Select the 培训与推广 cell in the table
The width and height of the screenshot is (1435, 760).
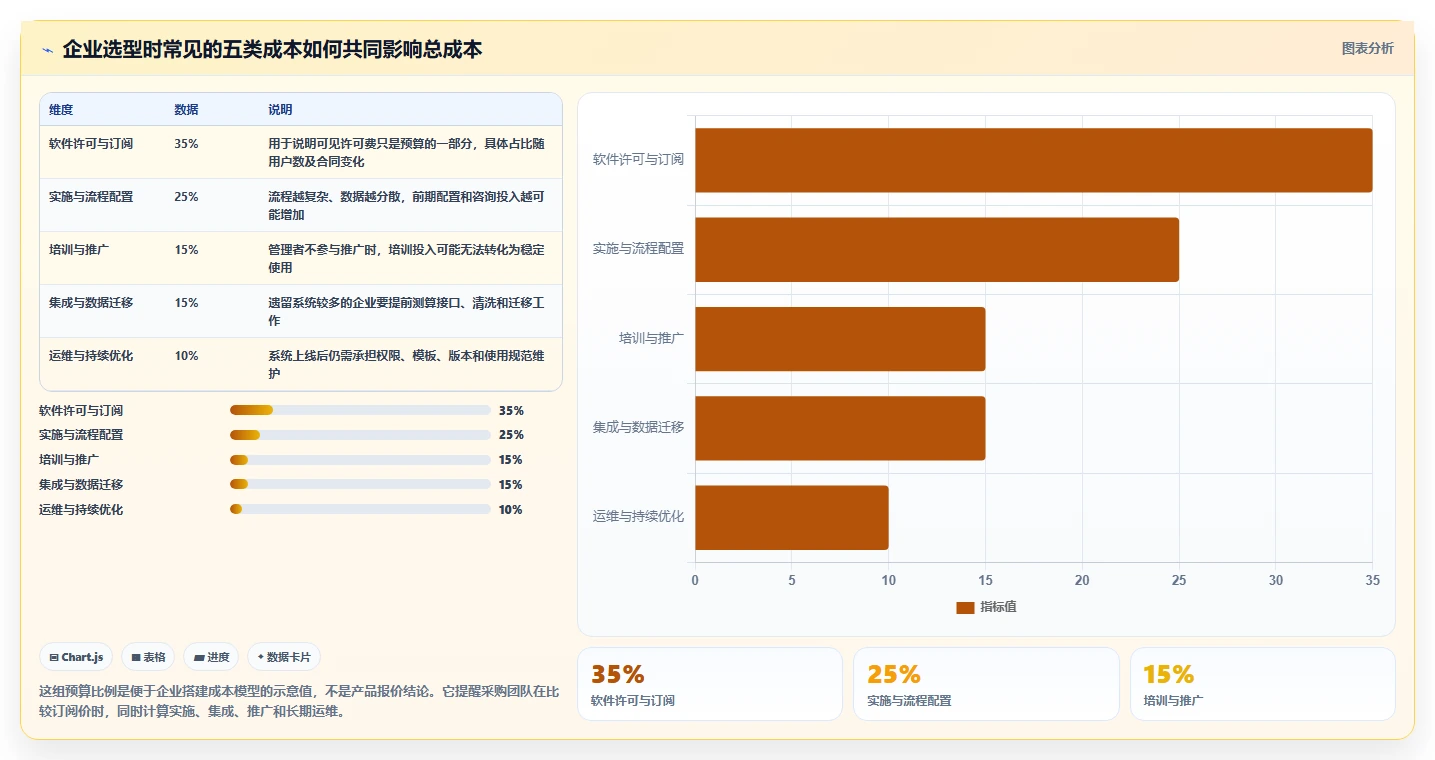click(x=79, y=250)
